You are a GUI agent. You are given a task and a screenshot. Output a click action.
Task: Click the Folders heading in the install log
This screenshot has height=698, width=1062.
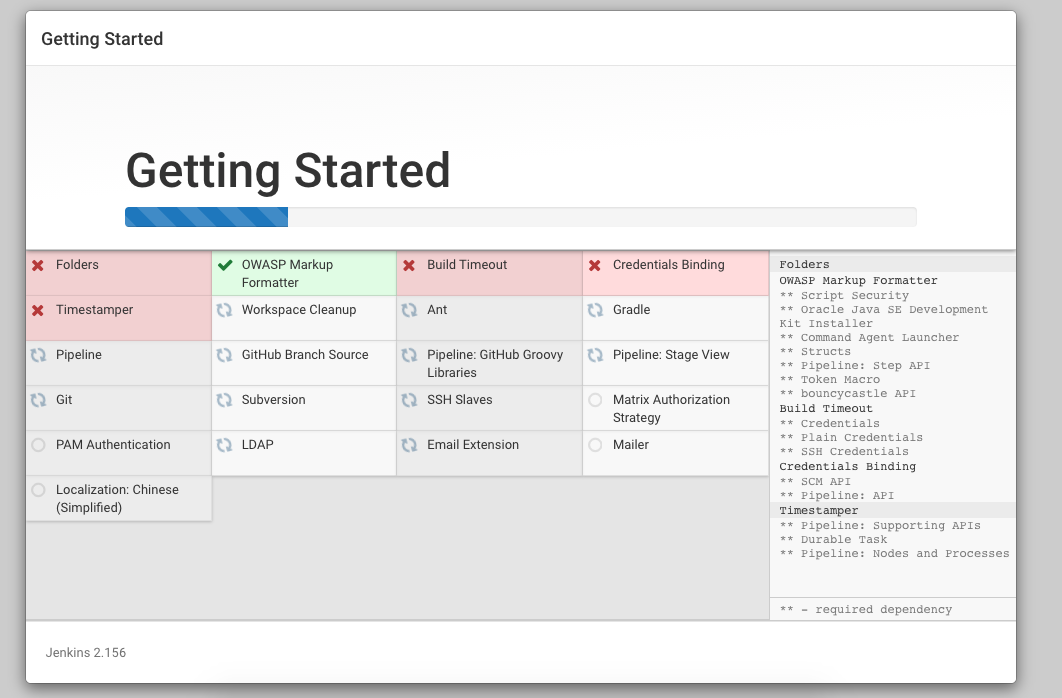804,265
